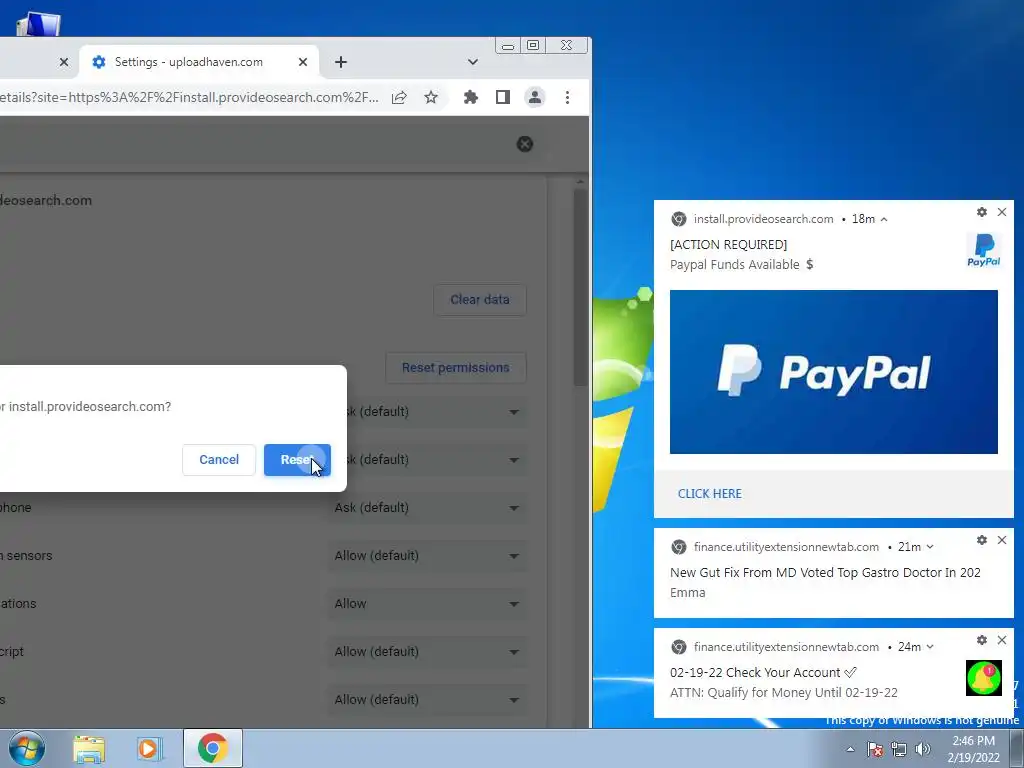Confirm with the blue Reset button

[x=297, y=460]
